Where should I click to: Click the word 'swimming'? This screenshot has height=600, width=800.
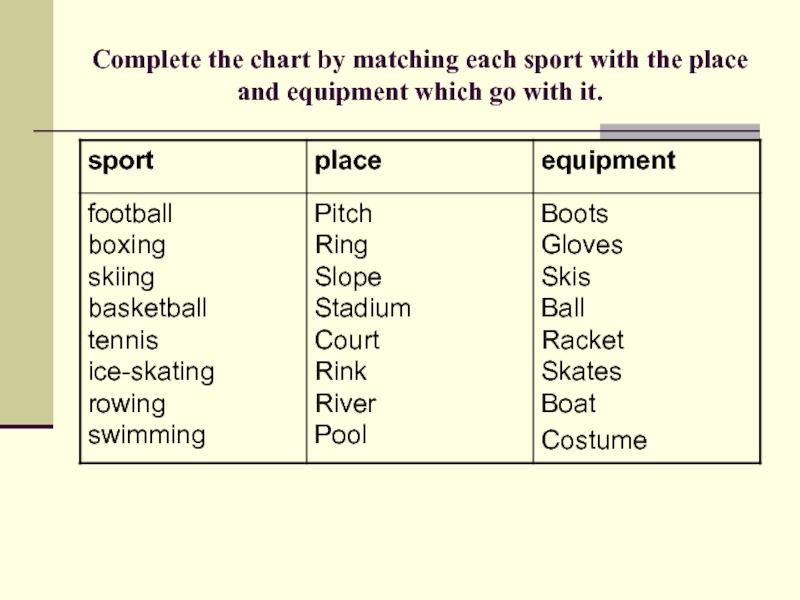tap(147, 435)
